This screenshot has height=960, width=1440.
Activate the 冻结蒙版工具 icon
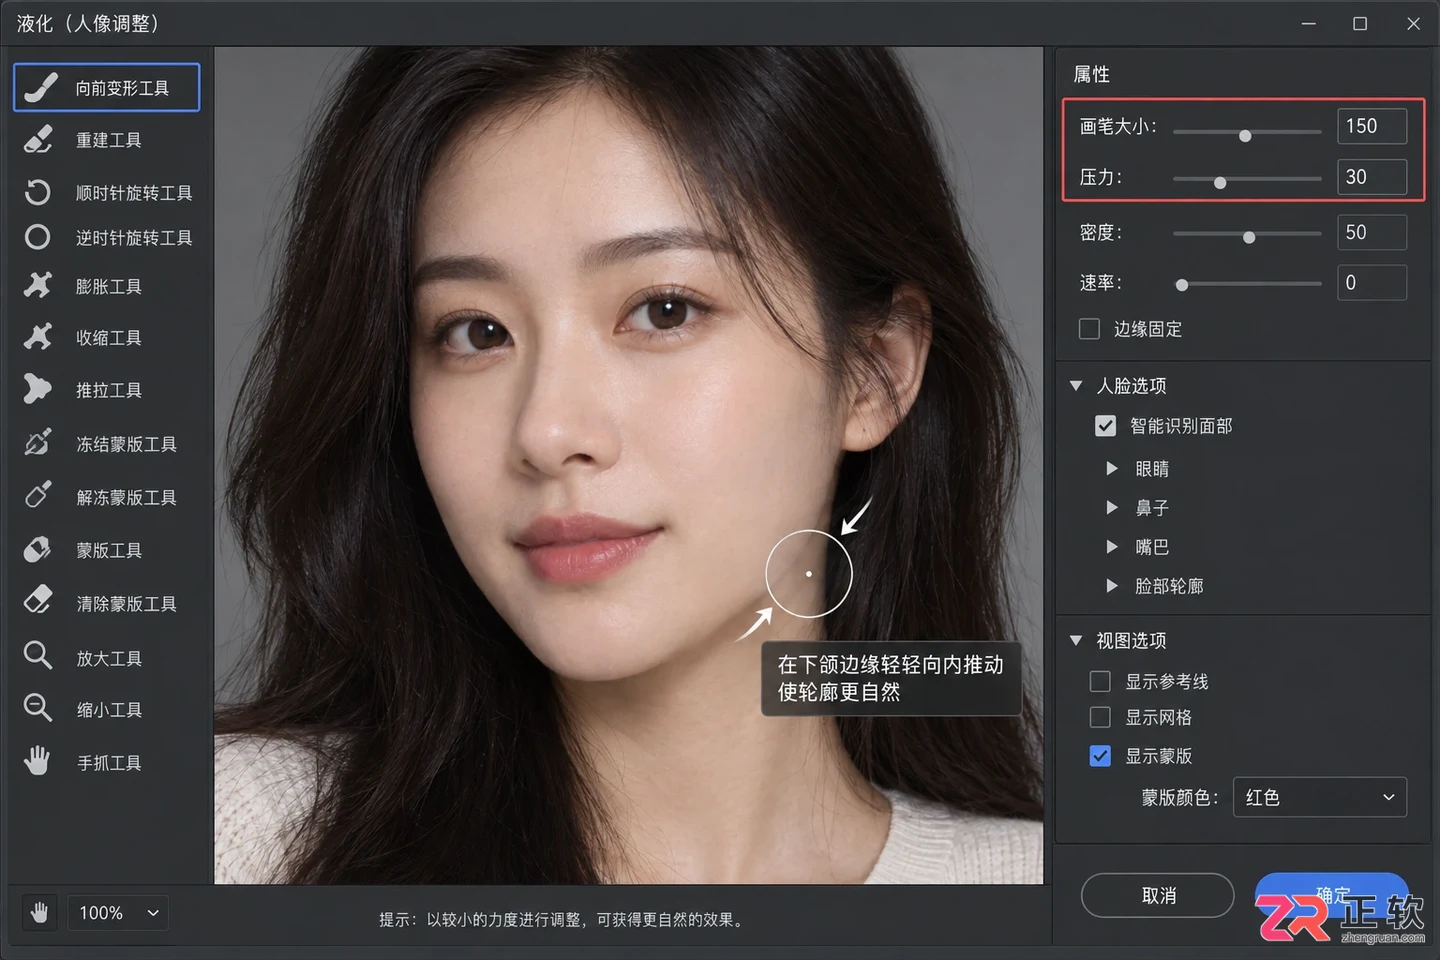click(38, 442)
